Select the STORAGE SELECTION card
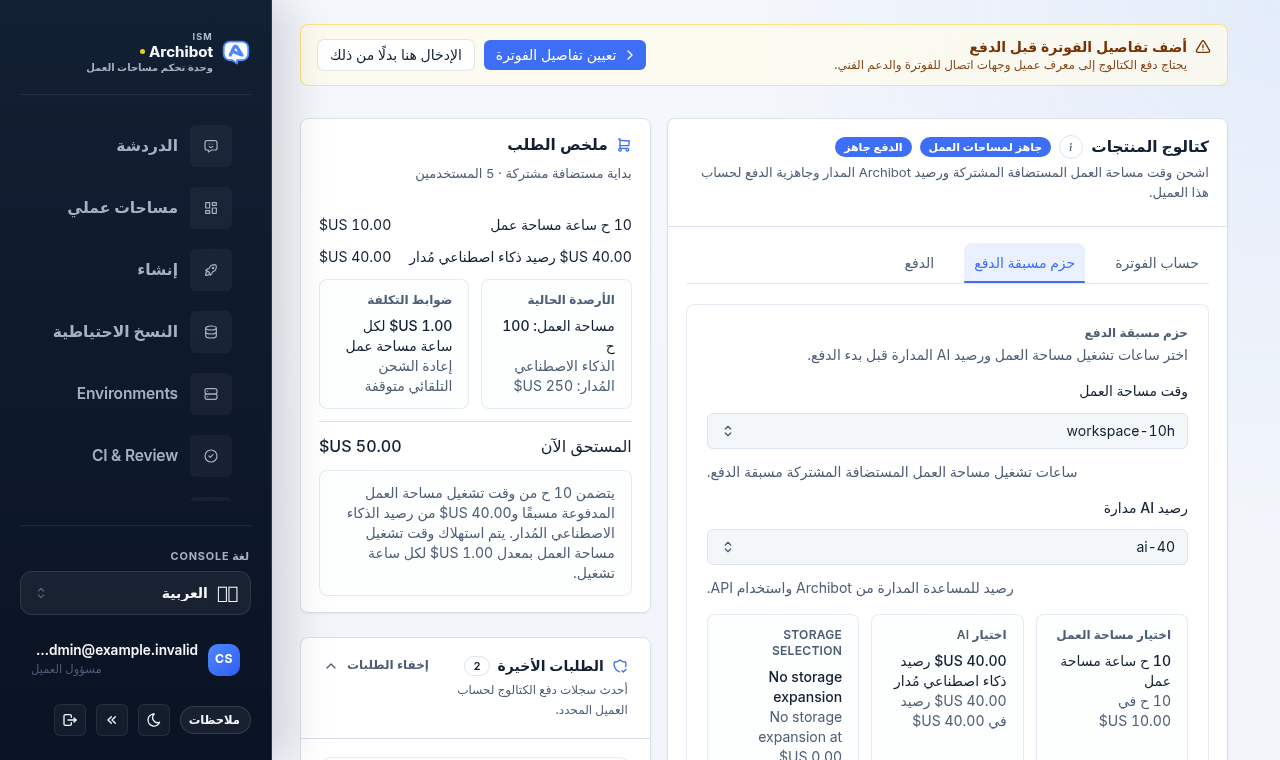This screenshot has width=1280, height=760. tap(783, 687)
